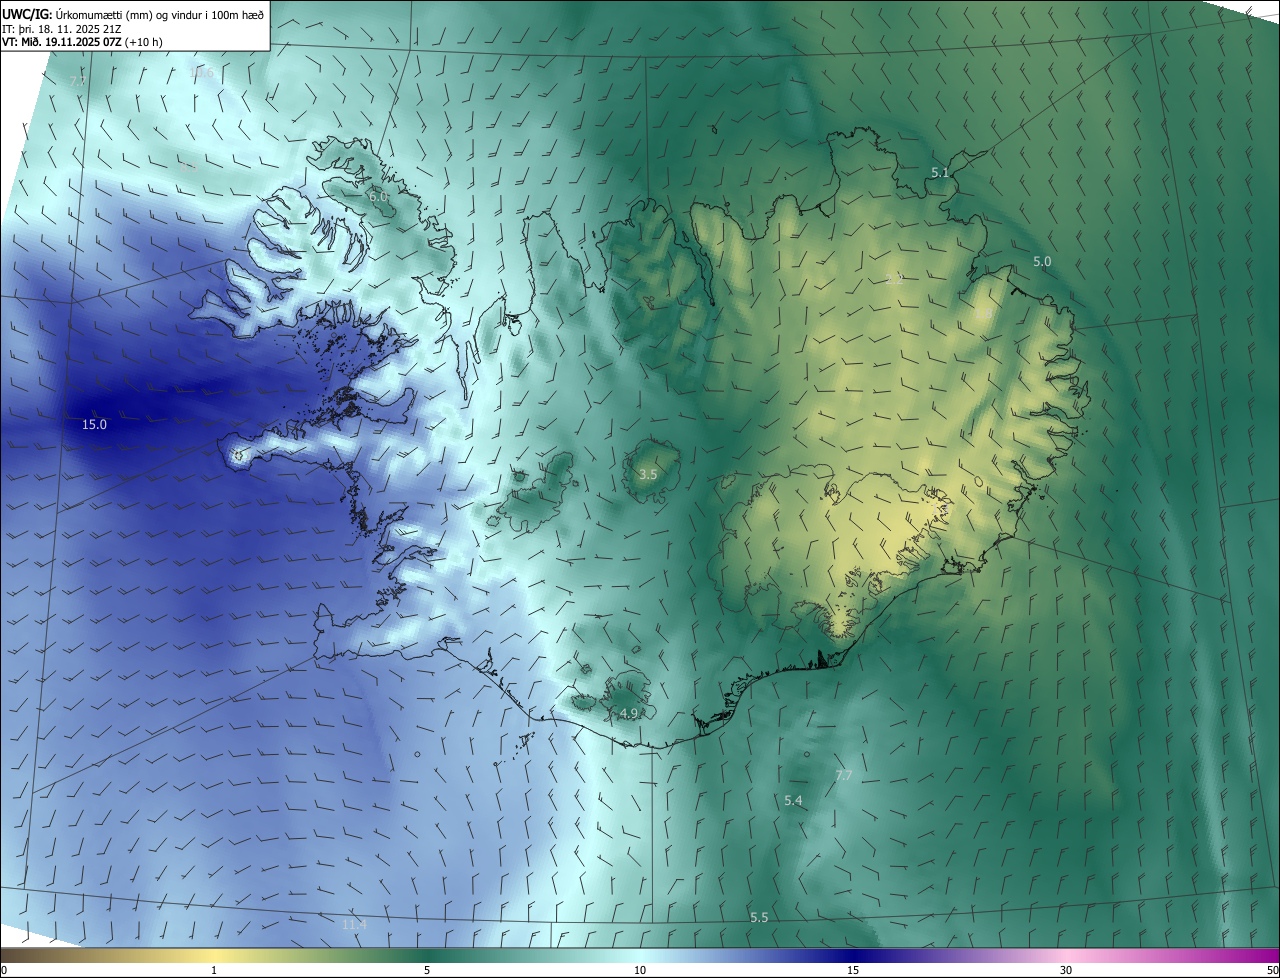The image size is (1280, 978).
Task: Click the 50 tick on the color scale
Action: (x=1271, y=970)
